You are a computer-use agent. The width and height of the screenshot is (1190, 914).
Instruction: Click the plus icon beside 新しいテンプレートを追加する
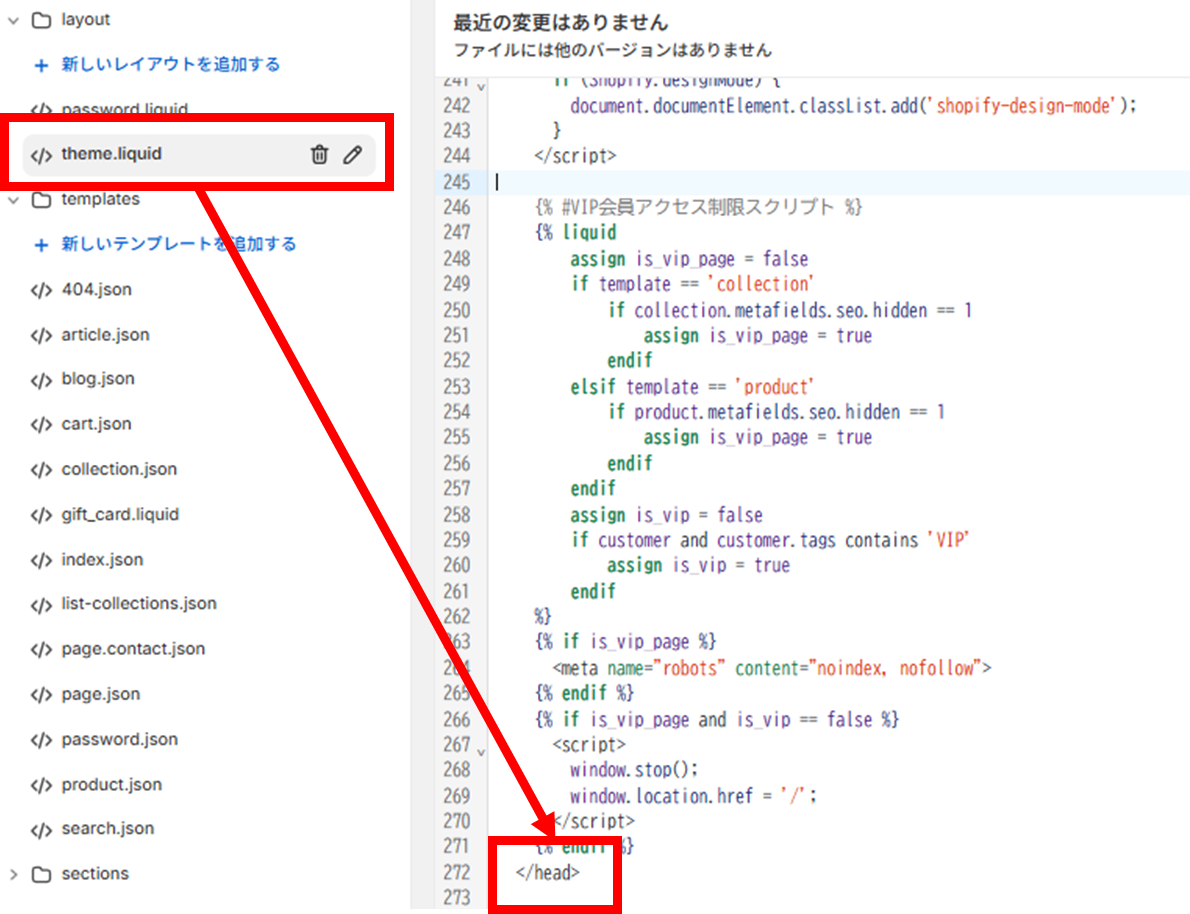pos(42,245)
